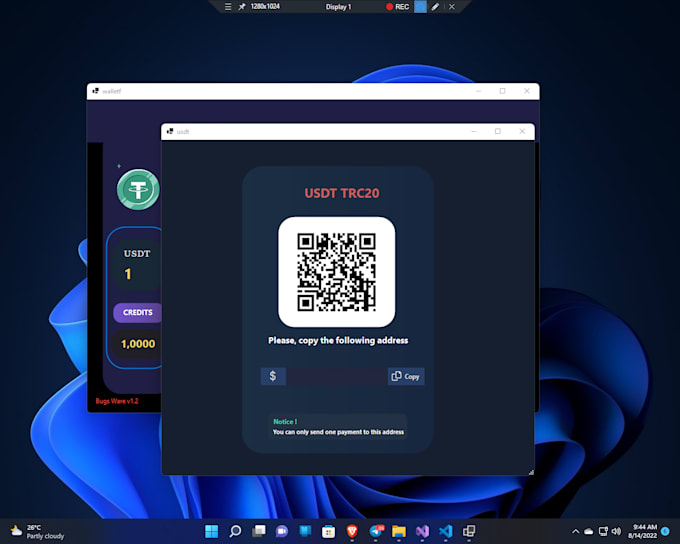Open the Windows Start menu
The image size is (680, 544).
click(x=212, y=531)
